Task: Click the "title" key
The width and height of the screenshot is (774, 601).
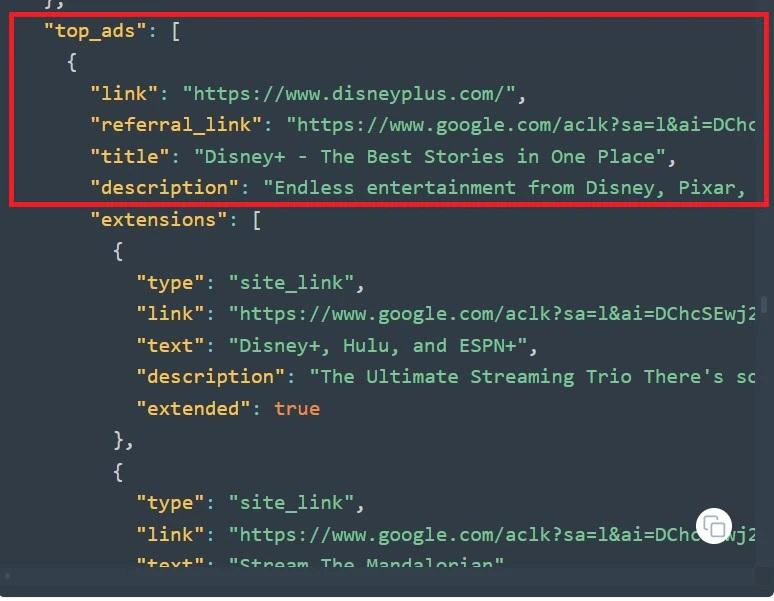Action: tap(130, 156)
